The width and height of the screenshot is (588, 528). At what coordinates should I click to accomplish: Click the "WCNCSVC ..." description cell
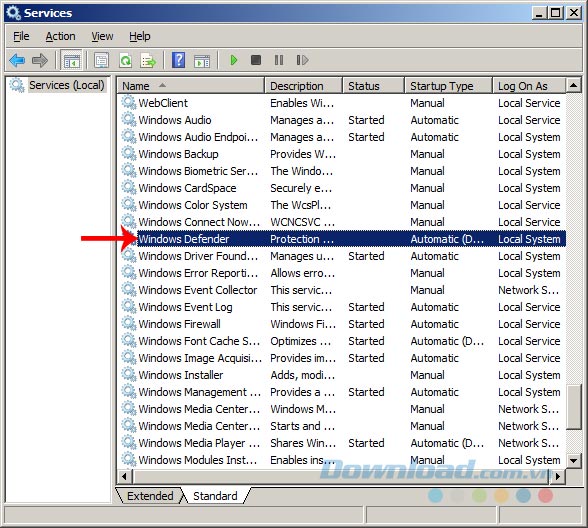[302, 222]
